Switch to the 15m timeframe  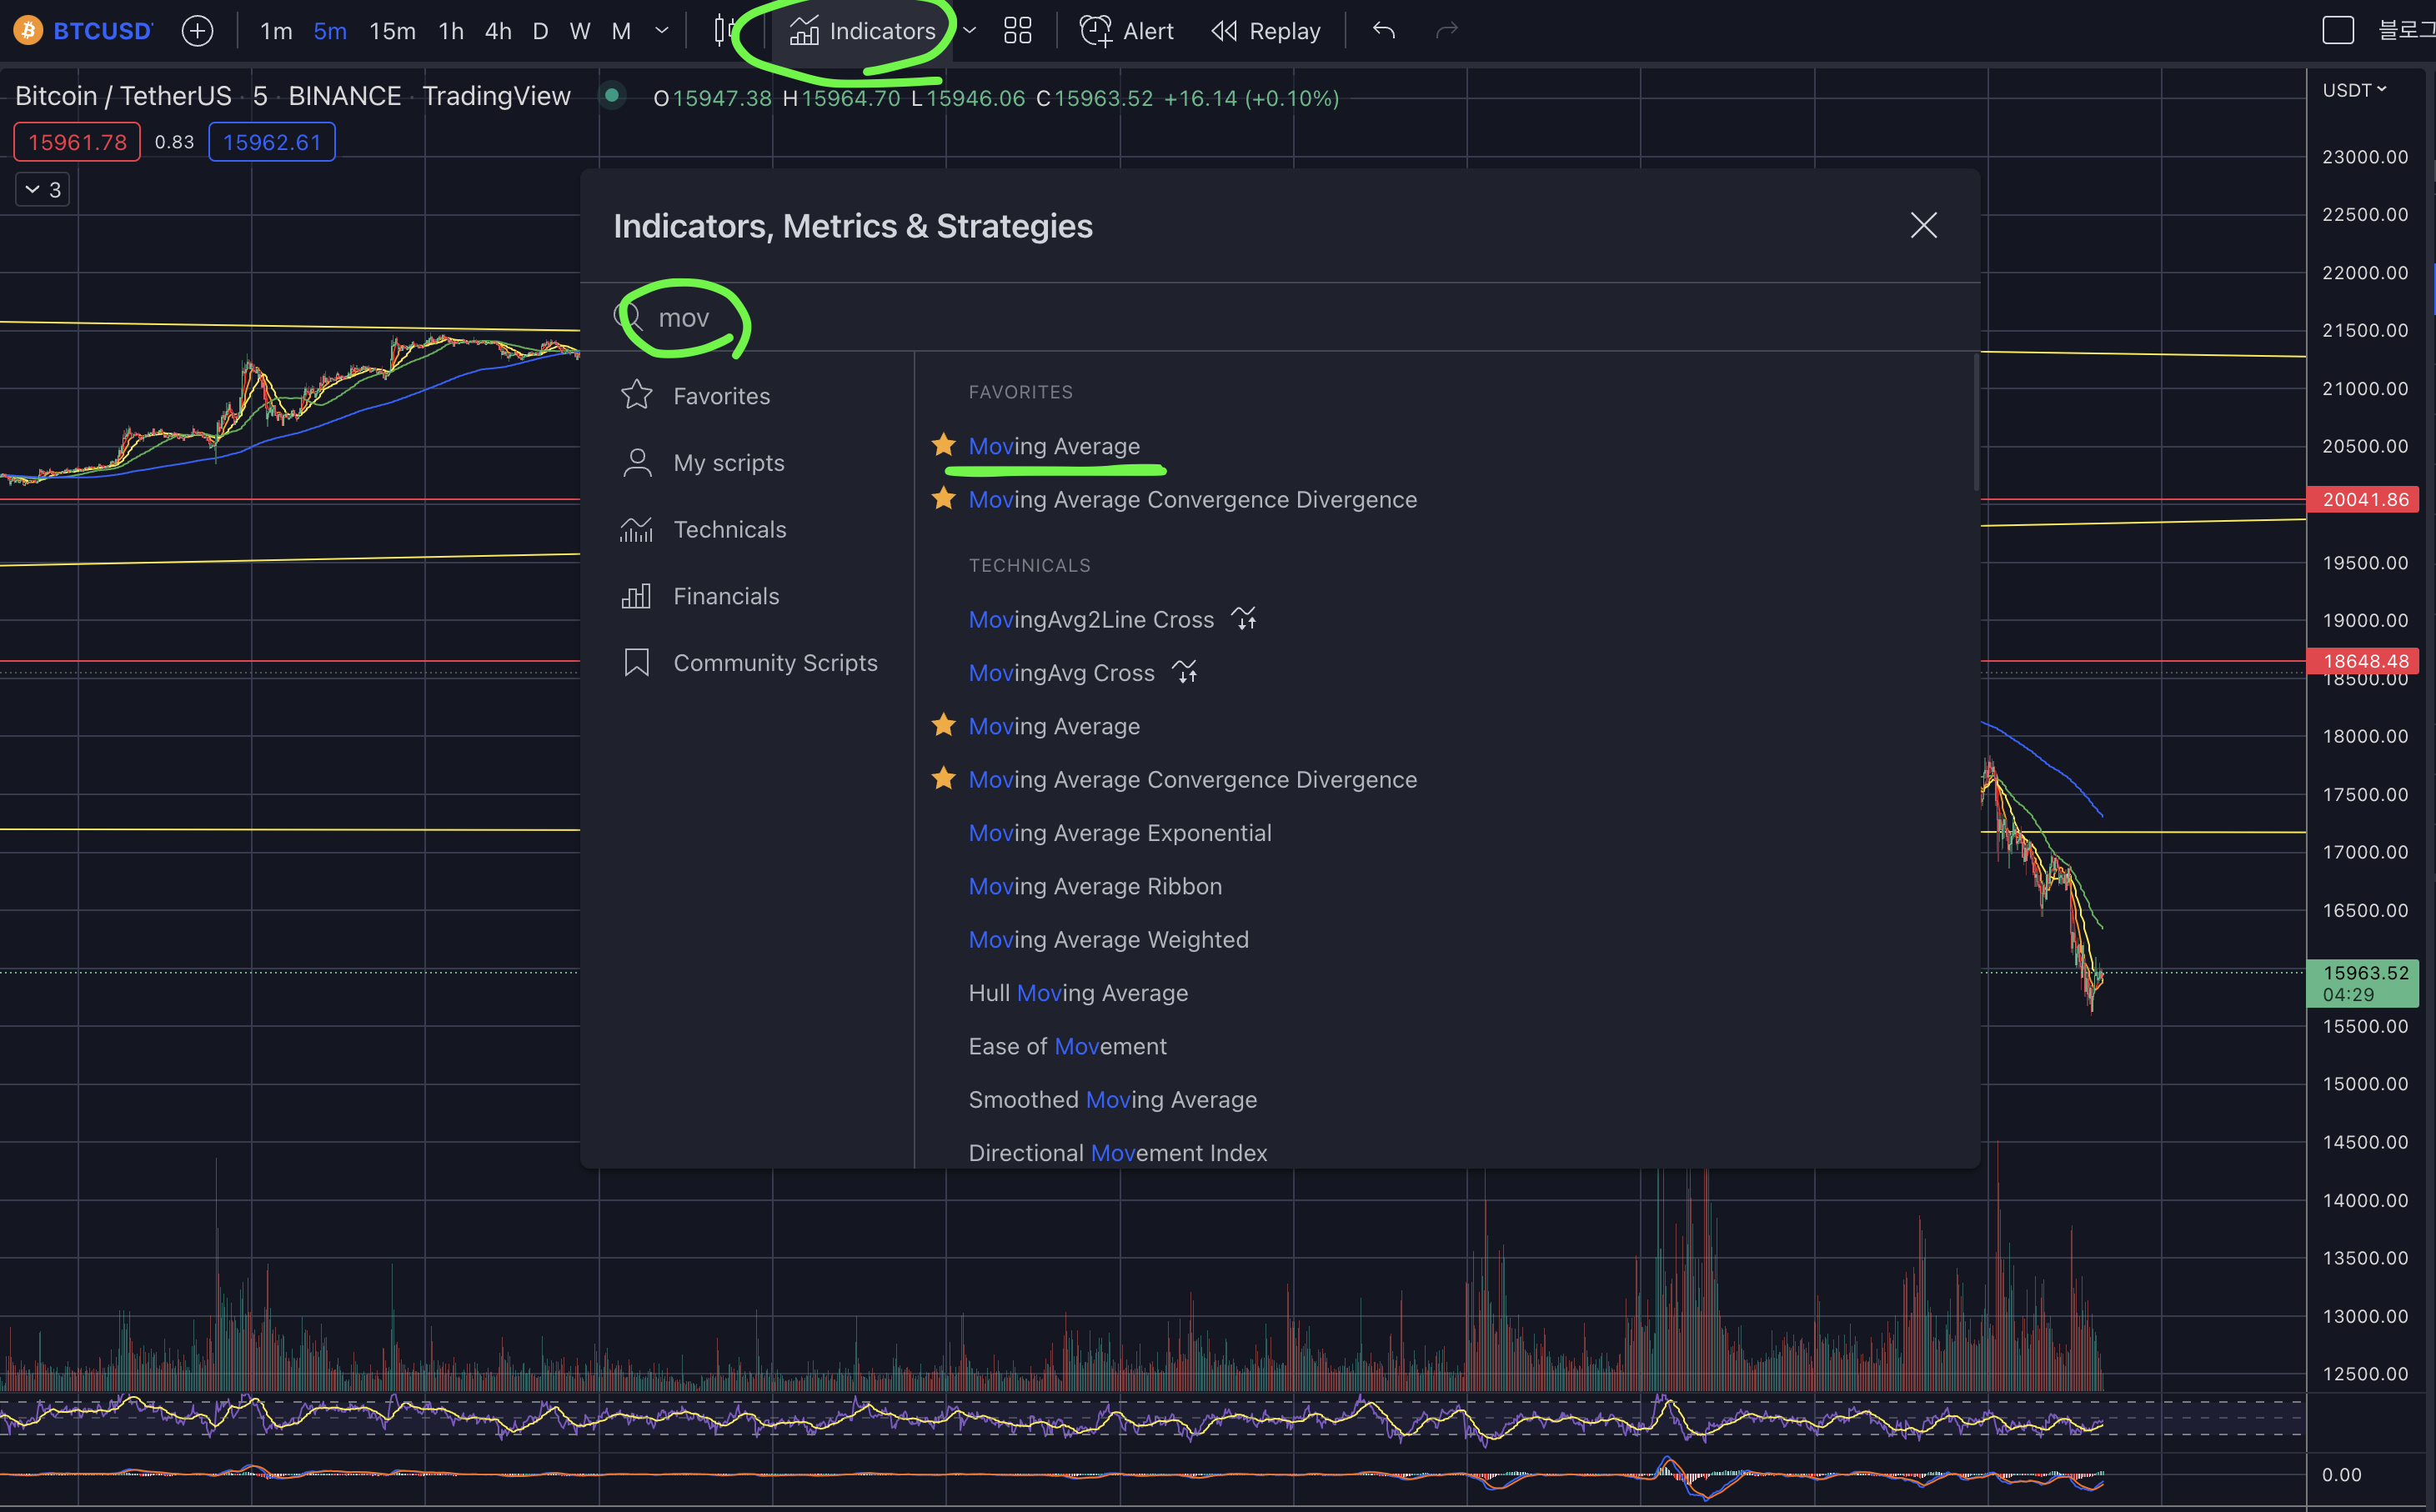pos(392,31)
